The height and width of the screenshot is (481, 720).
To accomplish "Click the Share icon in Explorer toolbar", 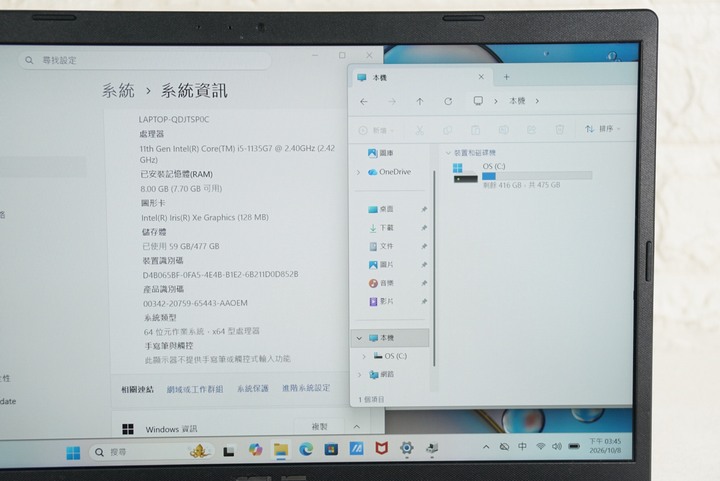I will pyautogui.click(x=531, y=130).
